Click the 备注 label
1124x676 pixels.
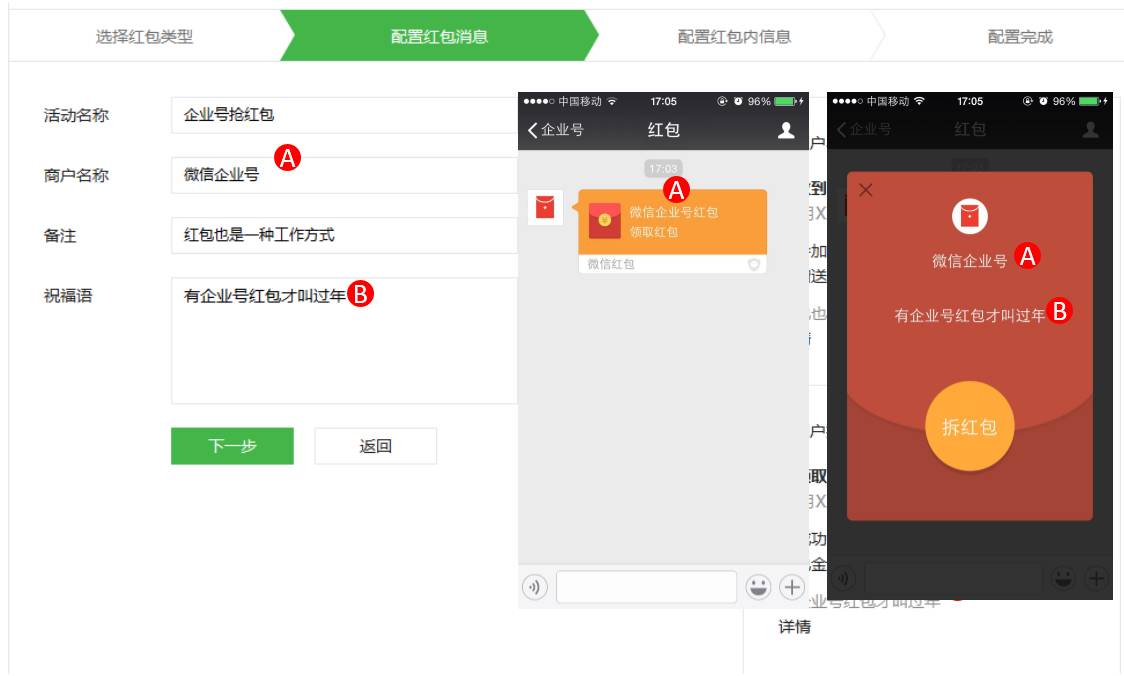tap(60, 236)
